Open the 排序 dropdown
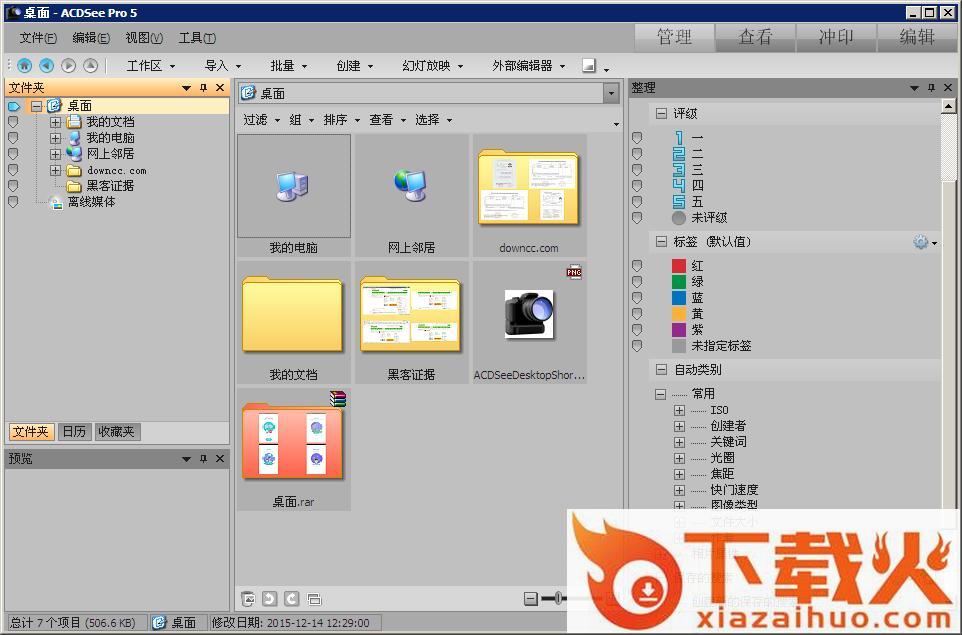 342,120
